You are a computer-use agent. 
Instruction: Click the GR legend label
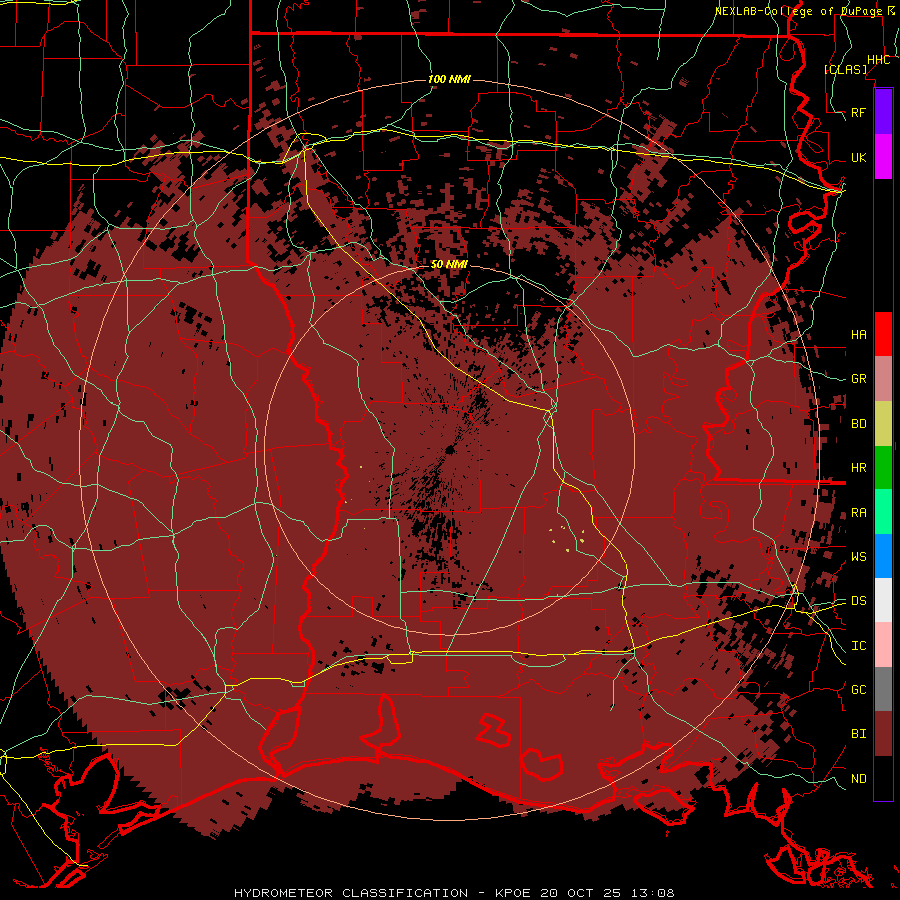click(858, 379)
